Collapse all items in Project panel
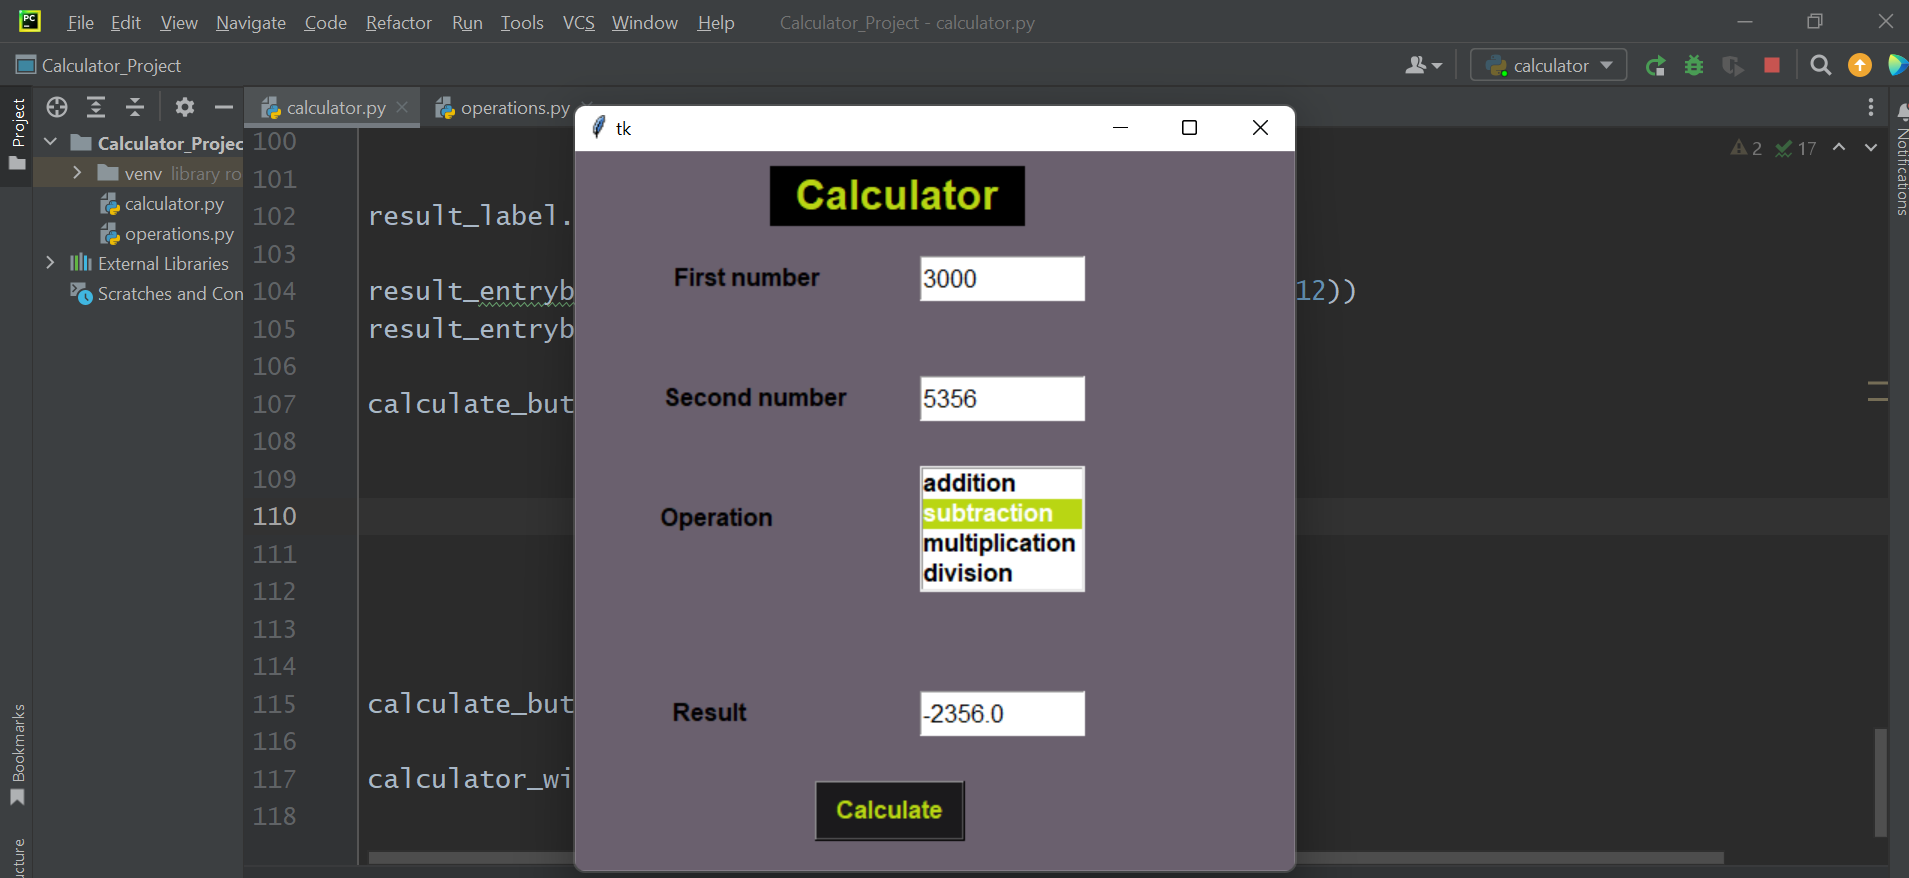The image size is (1909, 878). click(135, 107)
